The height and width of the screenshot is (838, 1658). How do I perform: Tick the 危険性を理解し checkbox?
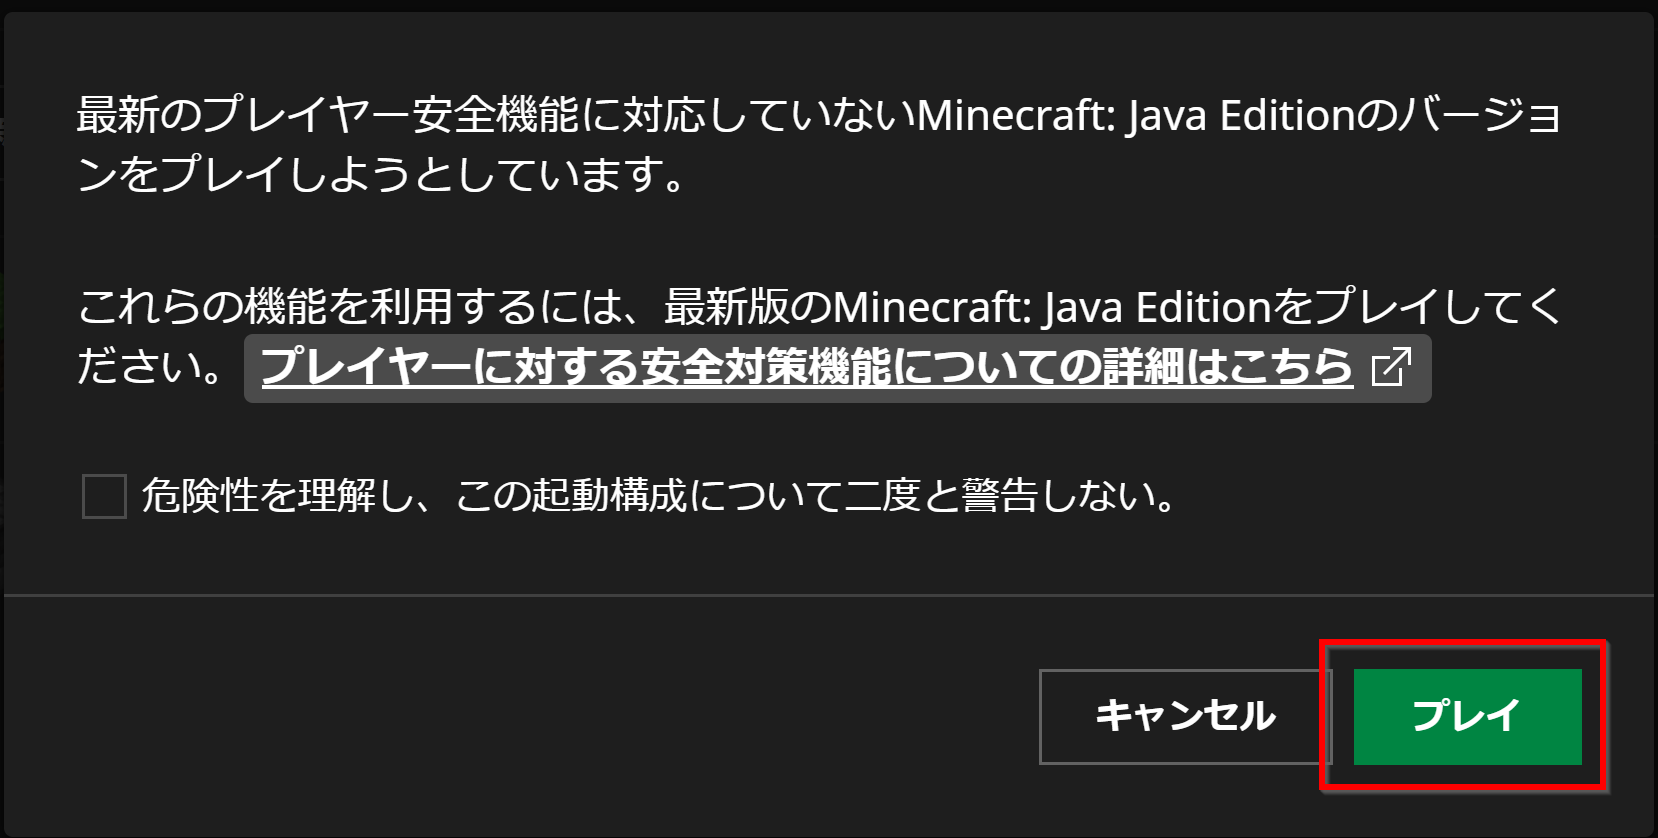(104, 496)
